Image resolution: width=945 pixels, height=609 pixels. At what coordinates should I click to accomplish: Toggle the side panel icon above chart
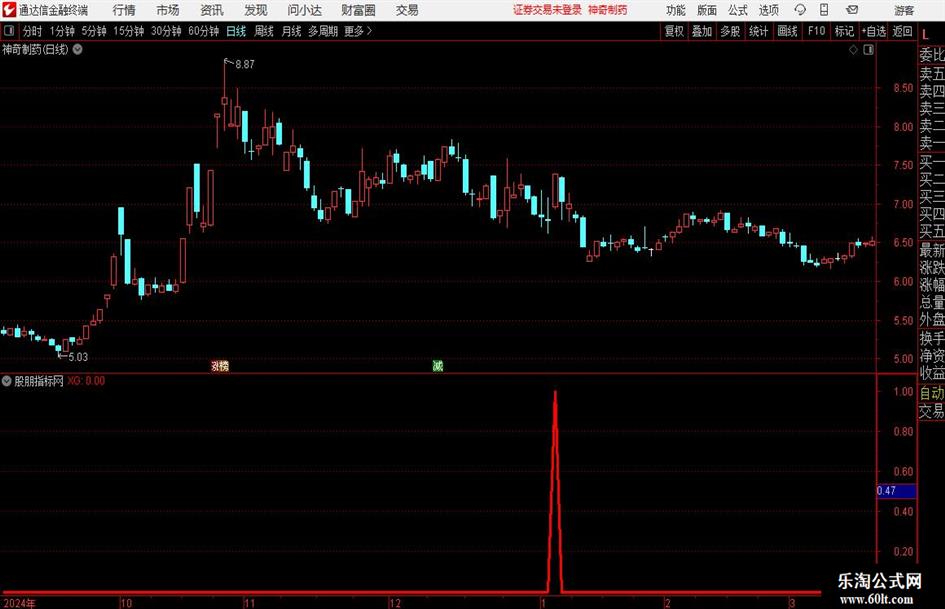868,50
